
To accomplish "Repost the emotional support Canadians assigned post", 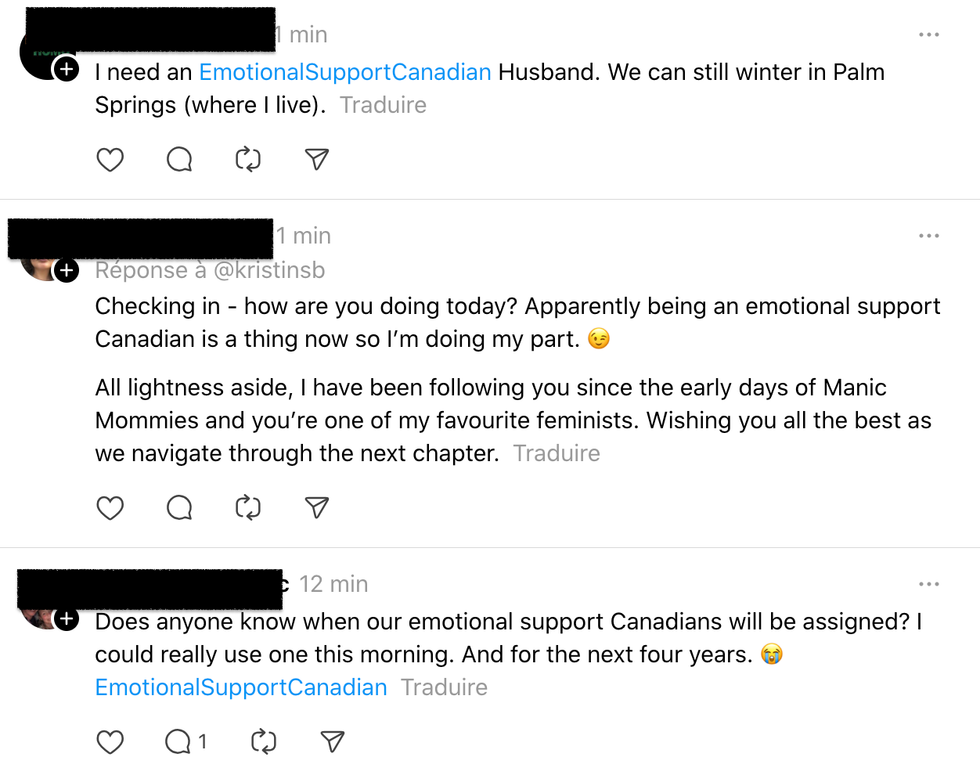I will coord(263,742).
